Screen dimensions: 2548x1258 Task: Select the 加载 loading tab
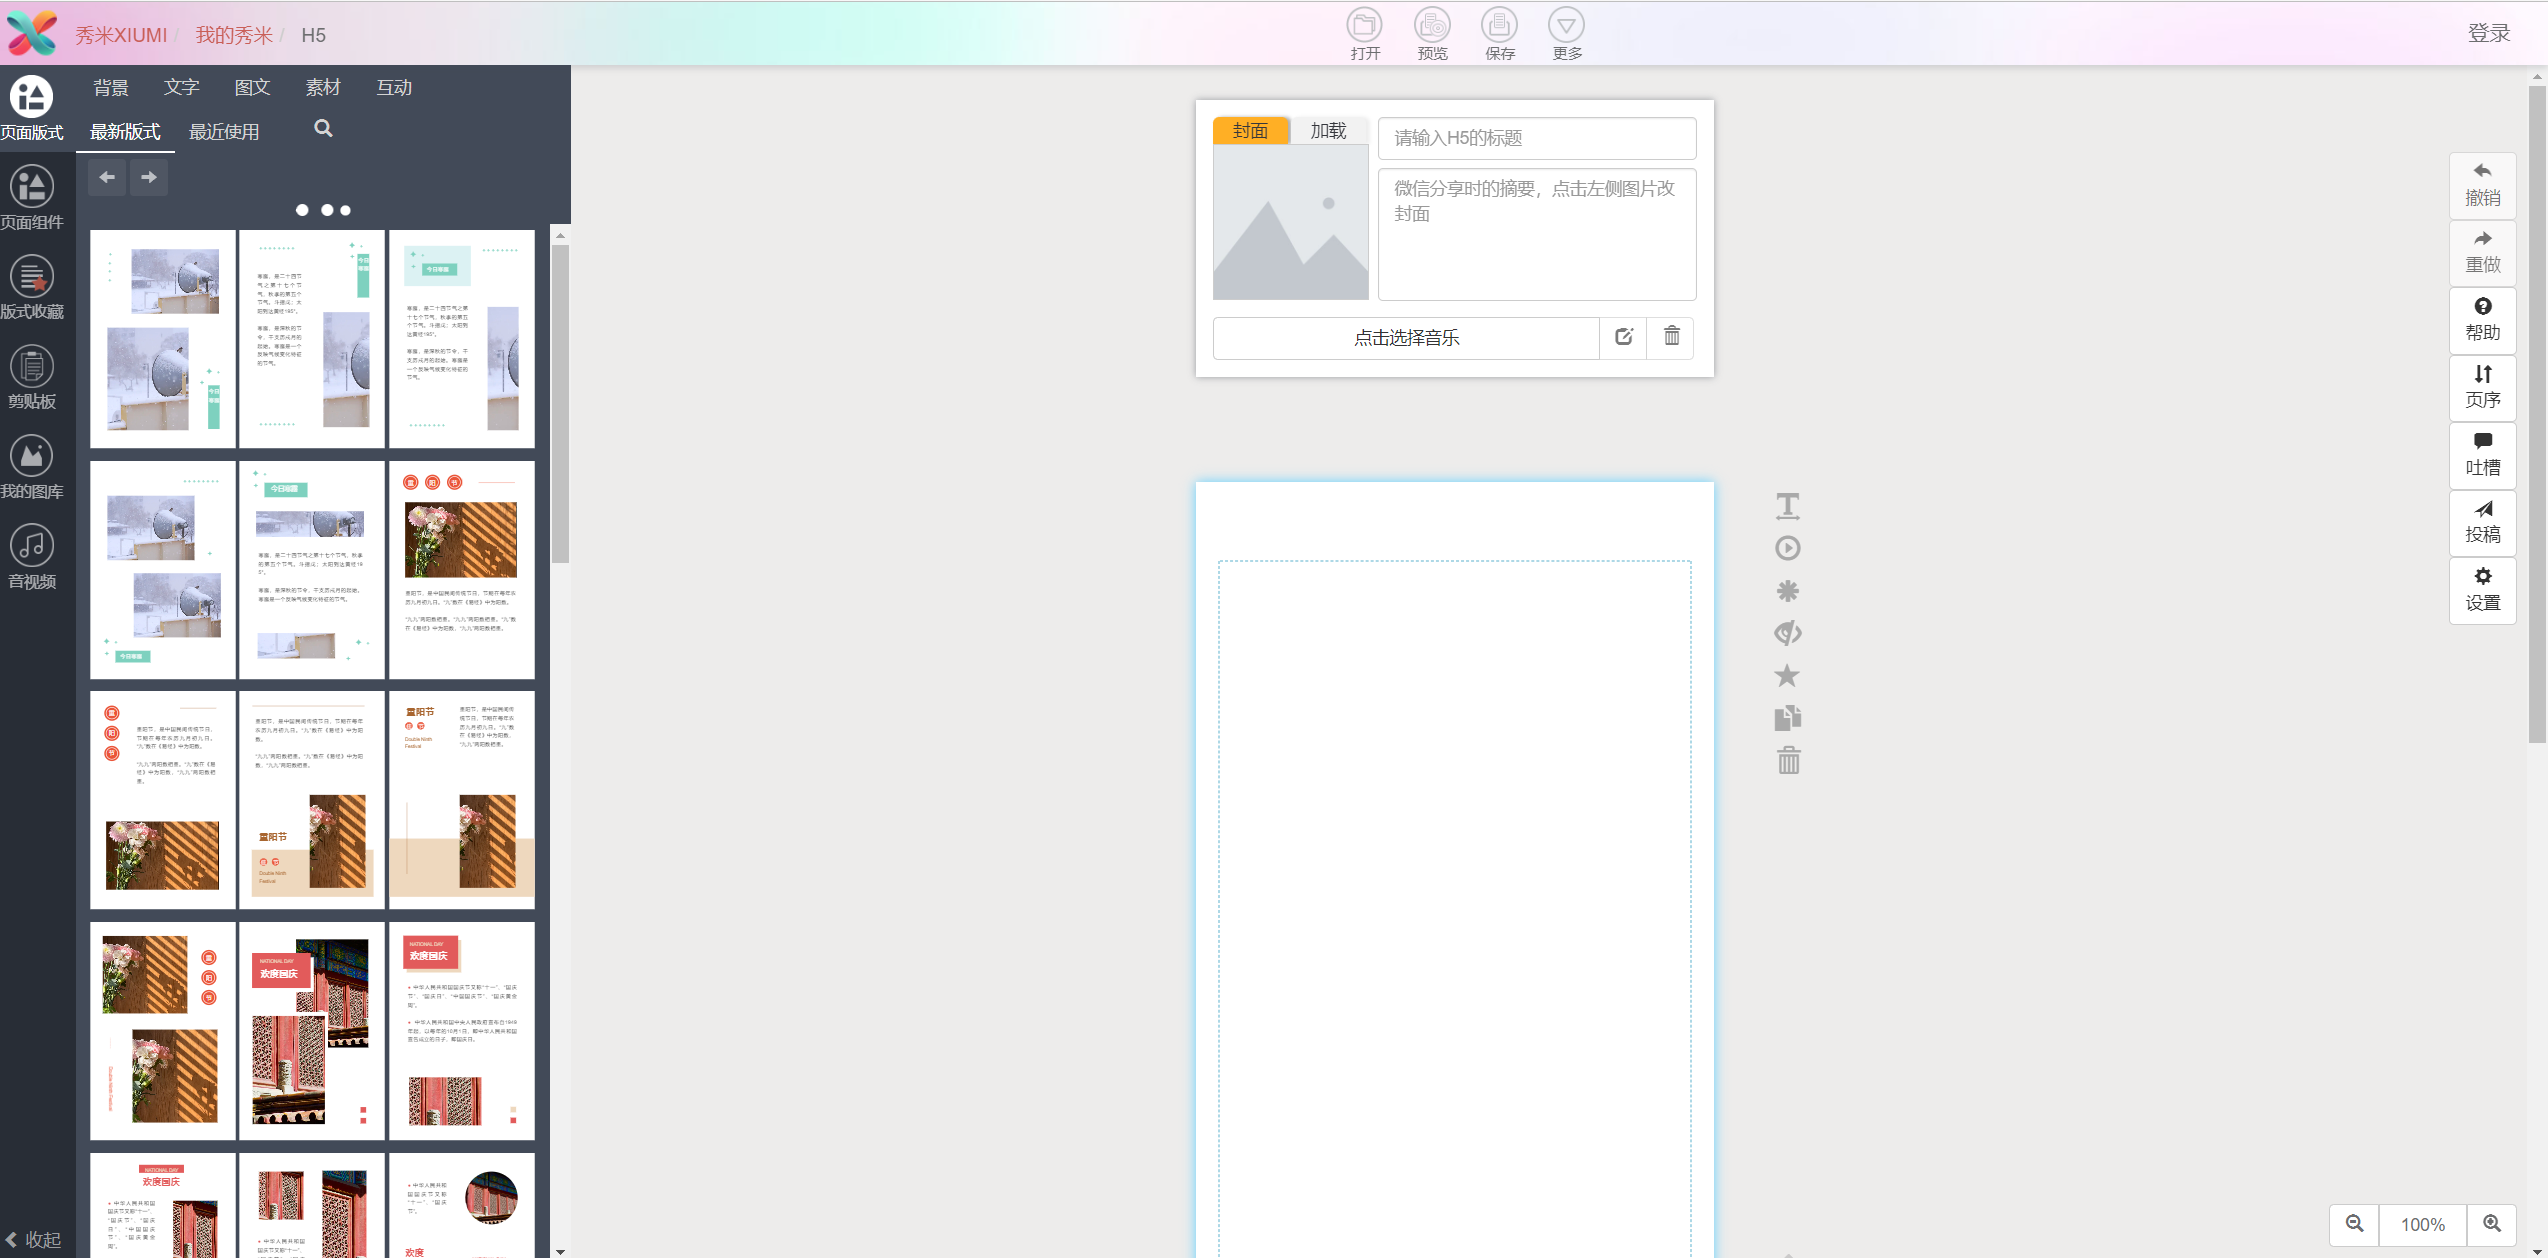coord(1328,131)
